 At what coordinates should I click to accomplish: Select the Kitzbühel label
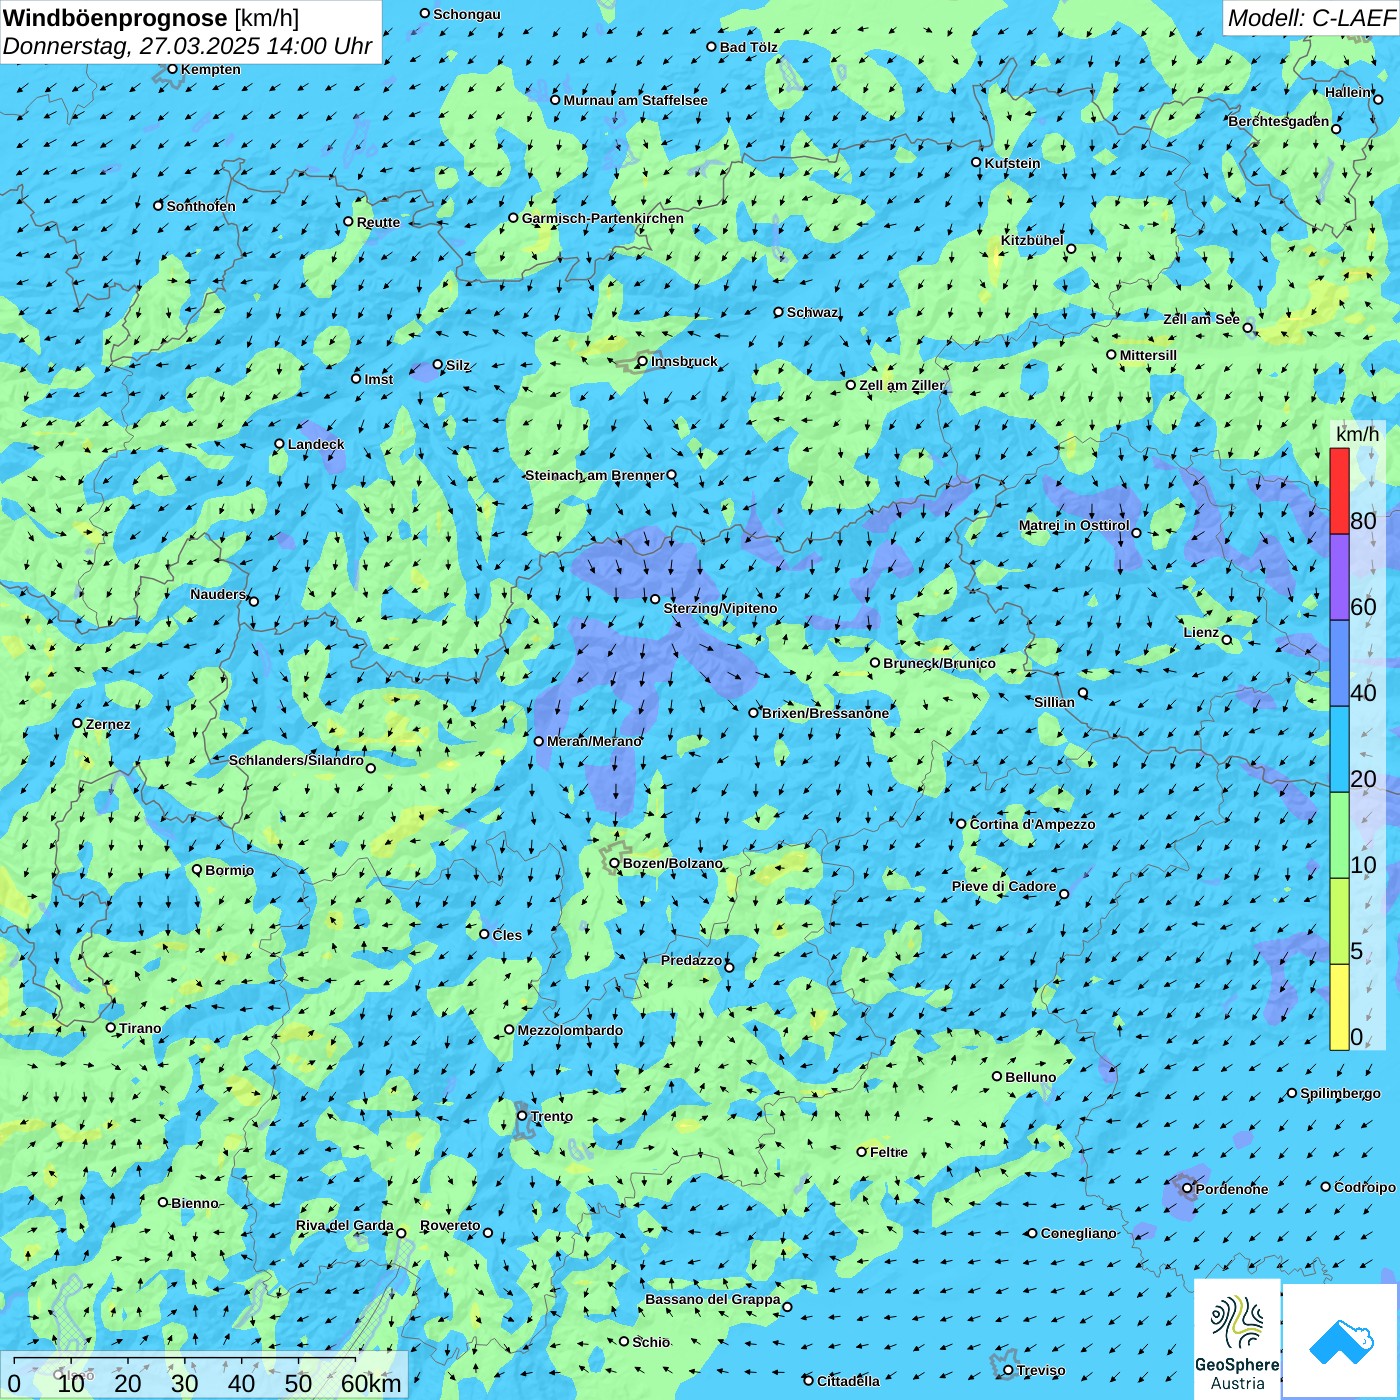[1032, 240]
